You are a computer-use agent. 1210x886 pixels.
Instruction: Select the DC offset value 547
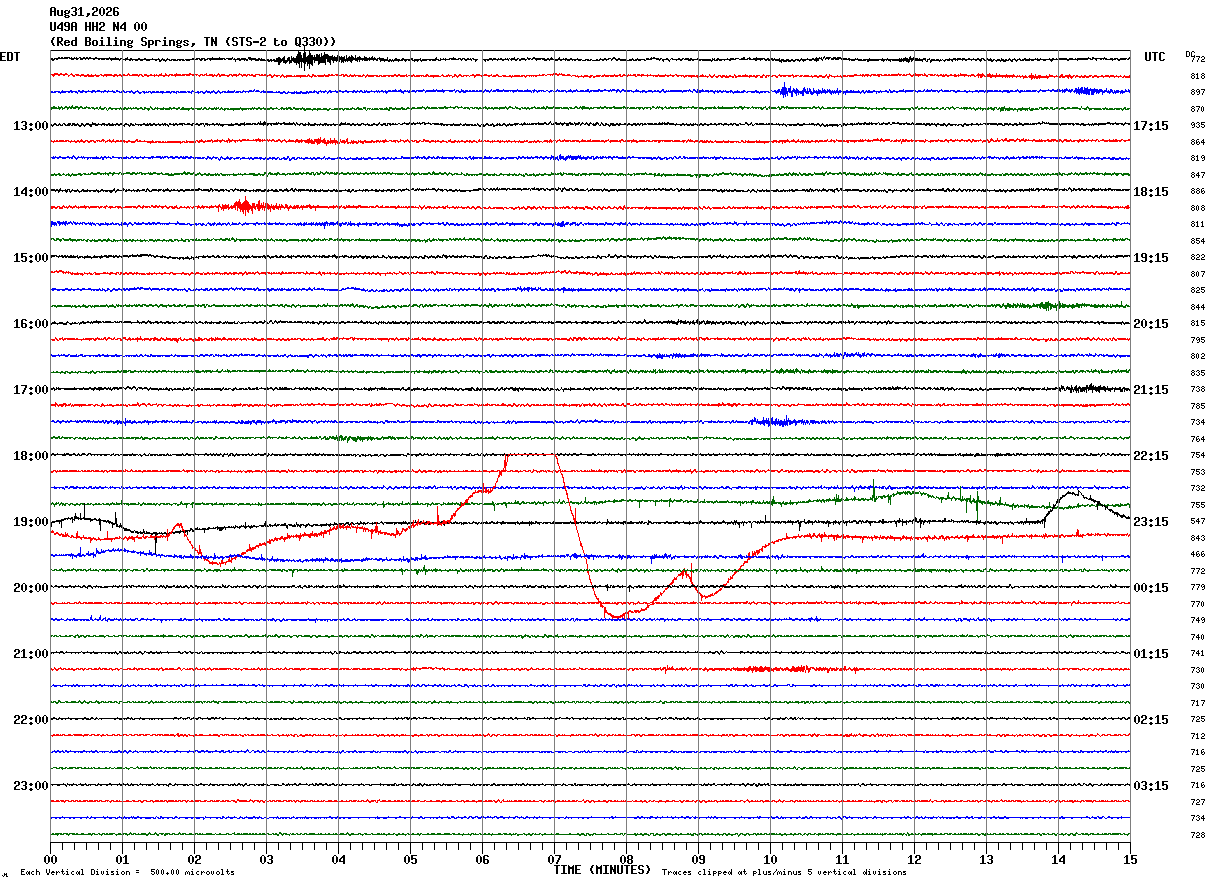click(1197, 522)
